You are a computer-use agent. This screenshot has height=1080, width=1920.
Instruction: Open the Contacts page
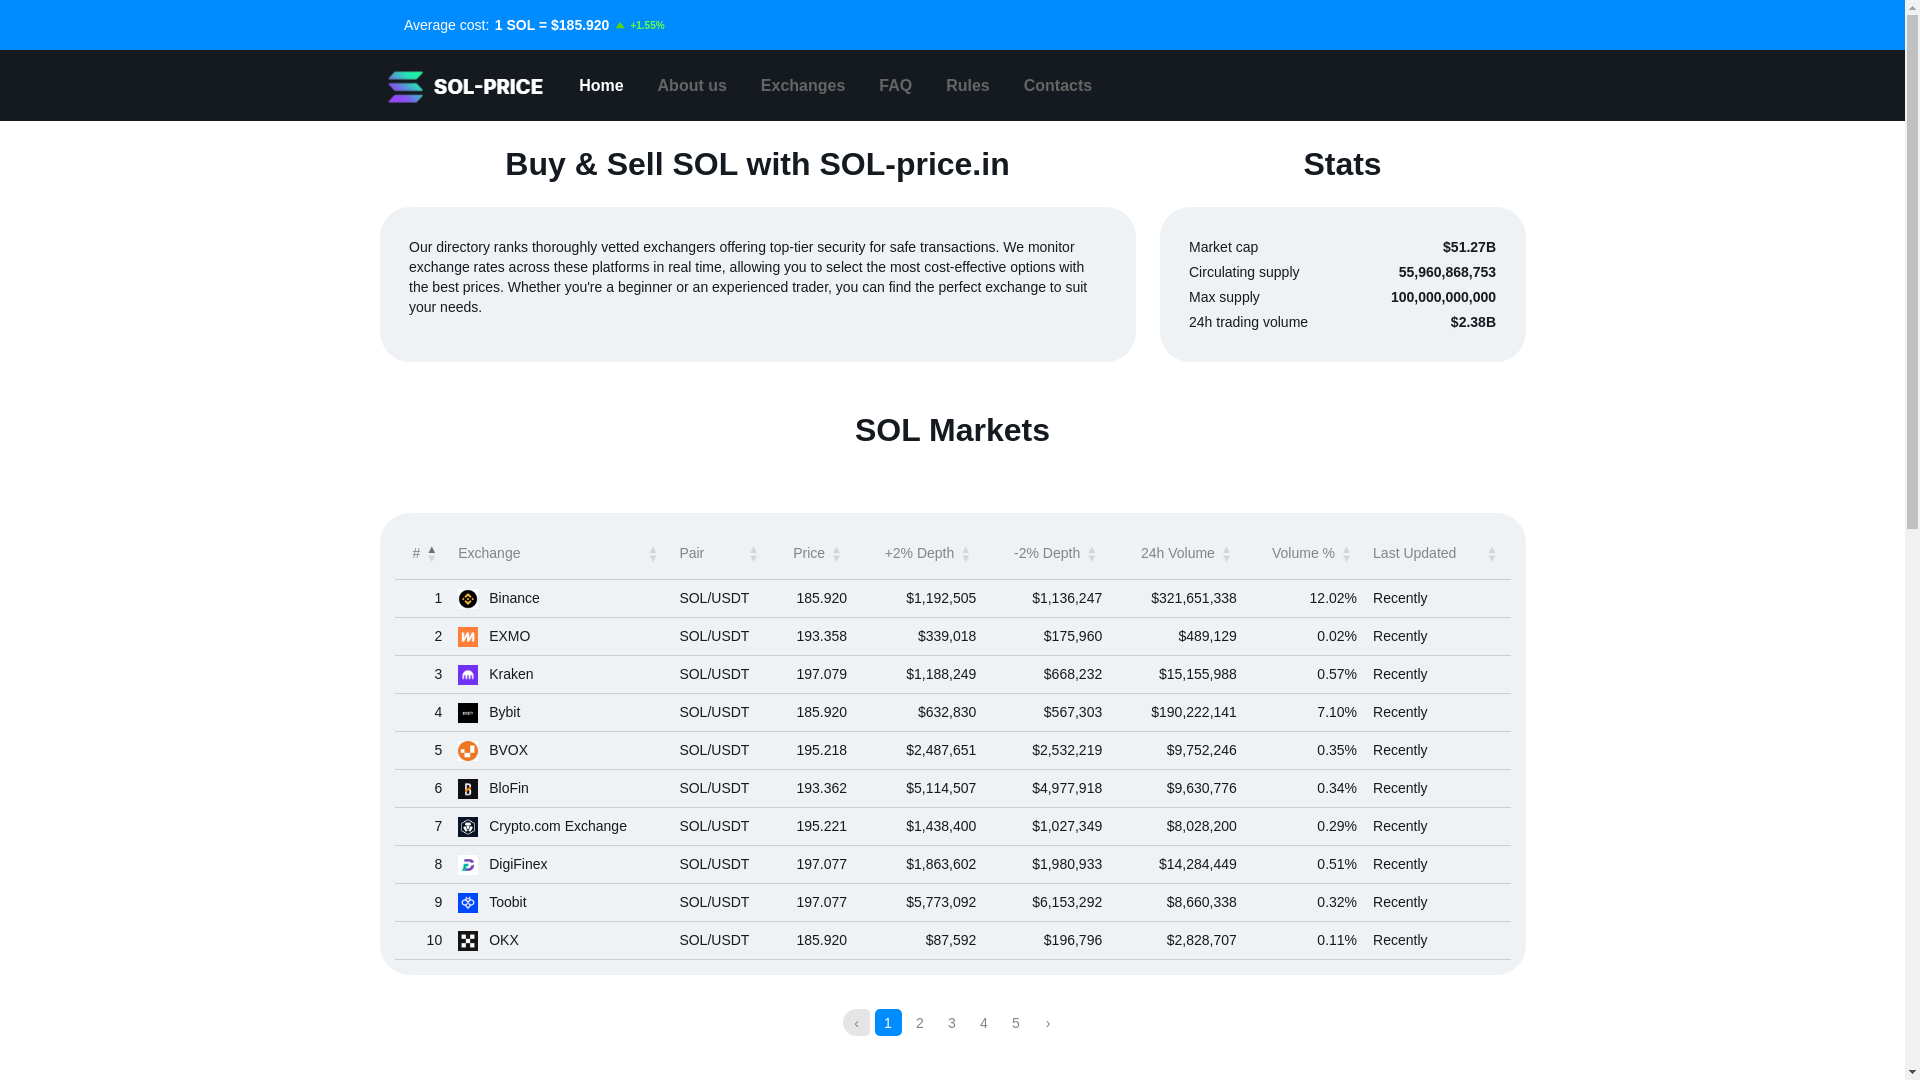[x=1057, y=86]
